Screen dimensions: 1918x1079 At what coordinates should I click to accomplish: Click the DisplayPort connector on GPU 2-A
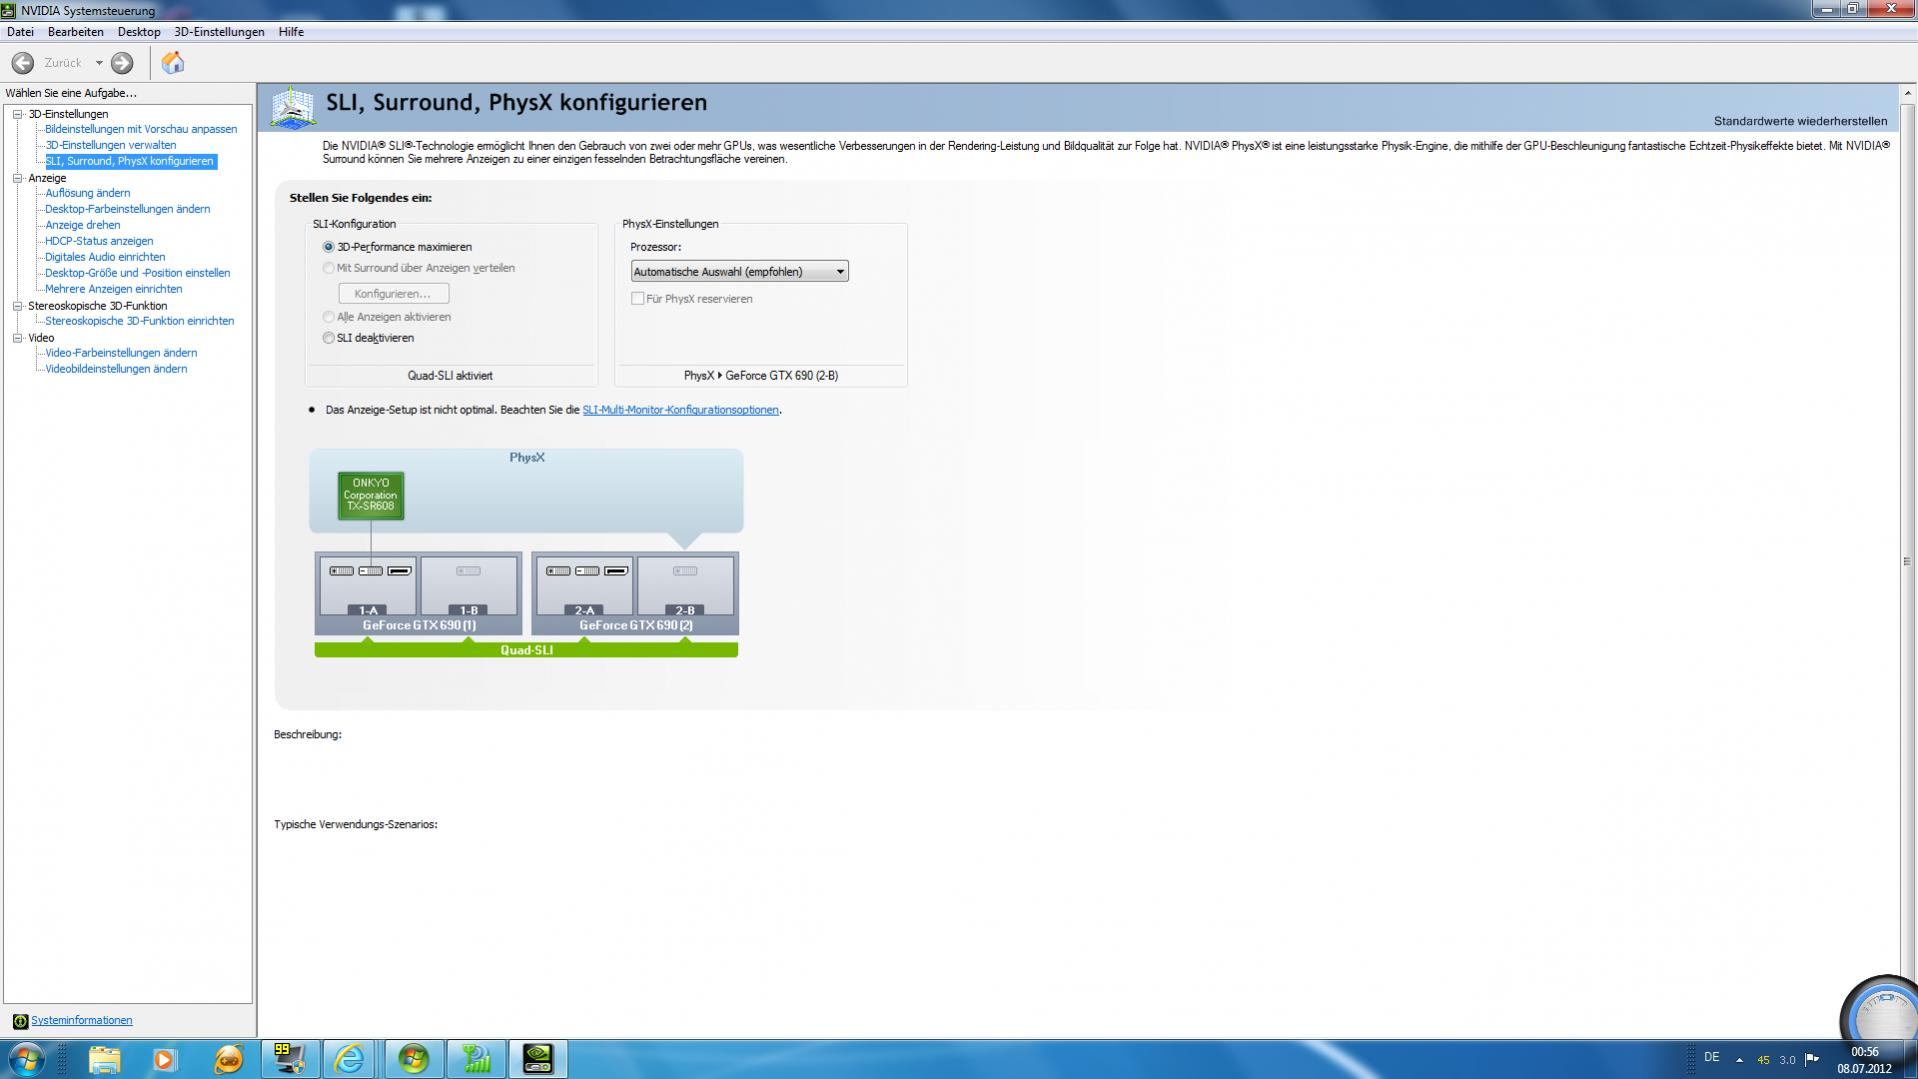click(x=617, y=571)
